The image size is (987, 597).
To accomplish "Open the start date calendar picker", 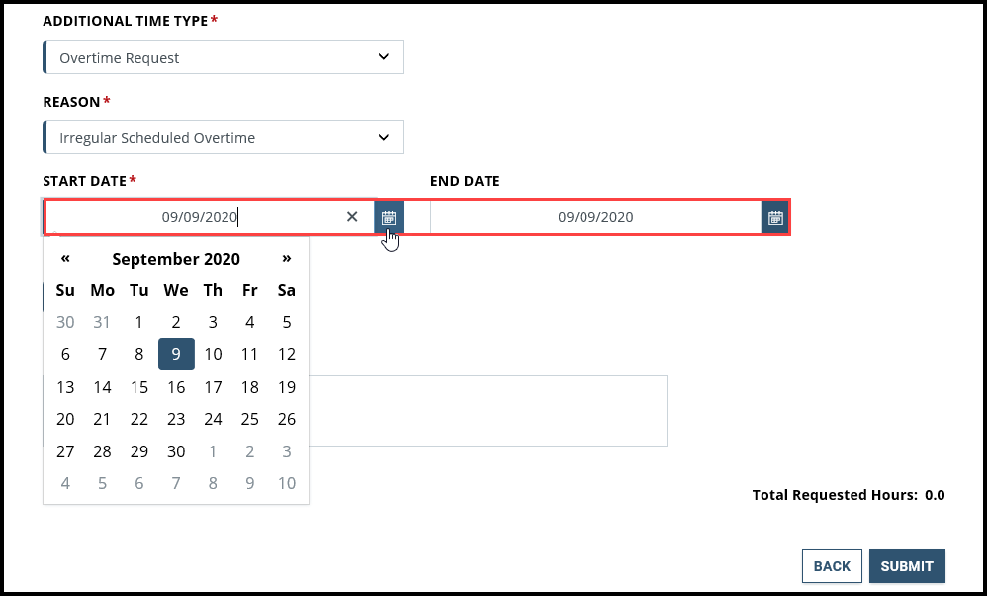I will [x=388, y=217].
